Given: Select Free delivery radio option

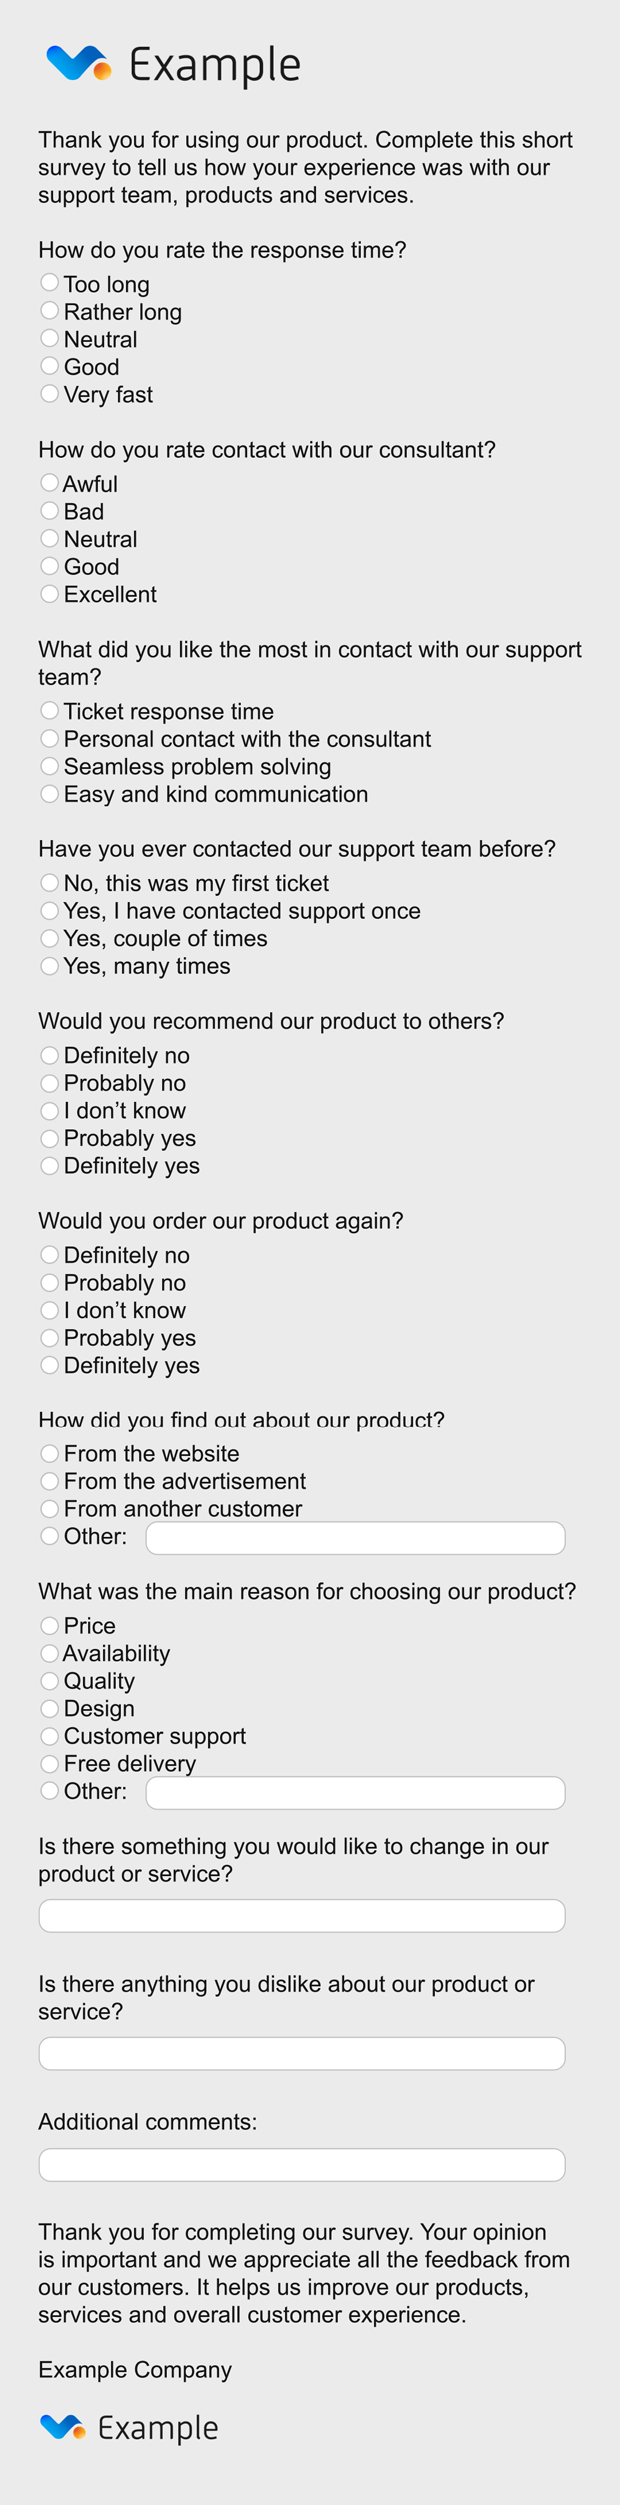Looking at the screenshot, I should [x=49, y=1763].
